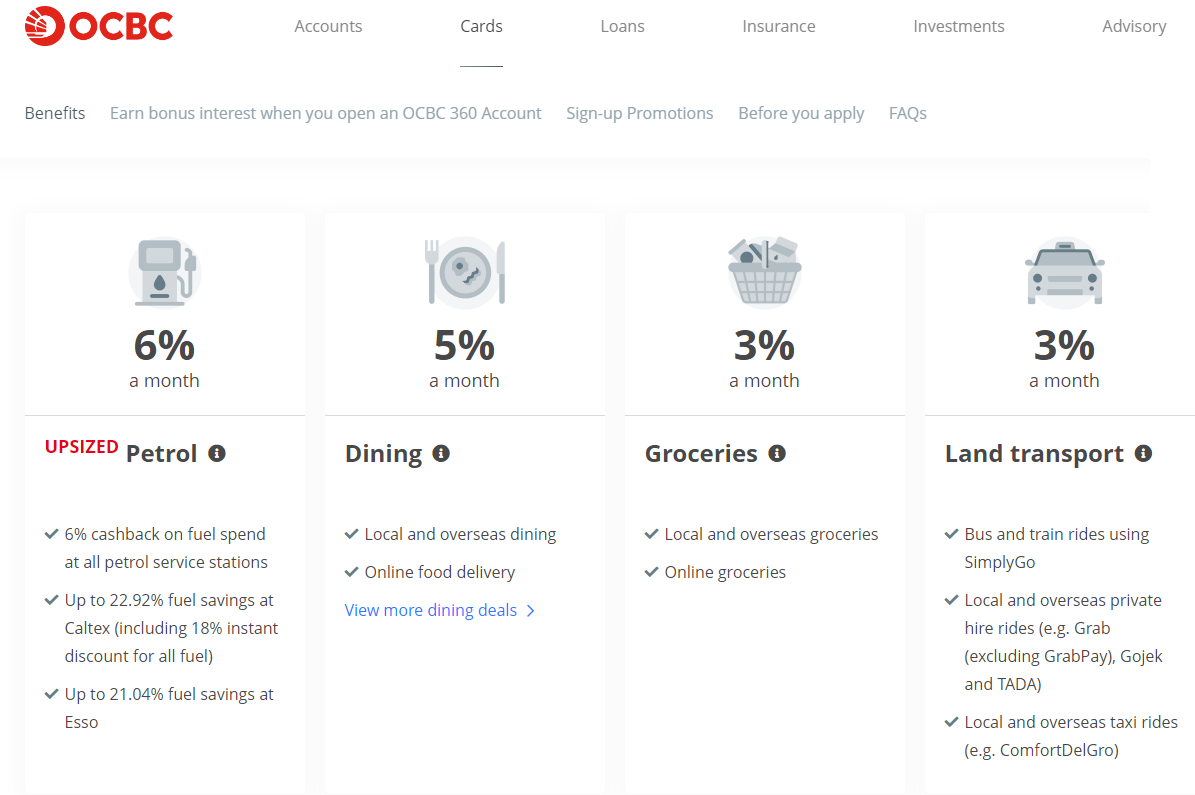Switch to the Loans tab

622,26
